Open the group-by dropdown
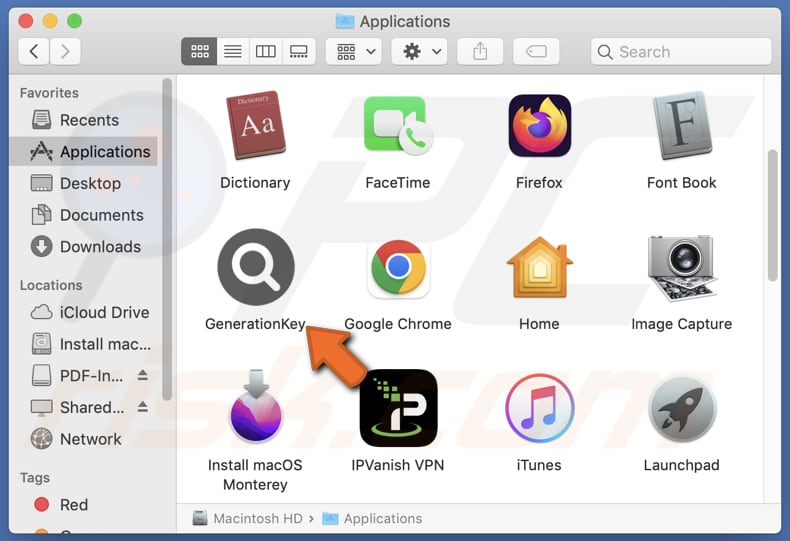 coord(354,51)
